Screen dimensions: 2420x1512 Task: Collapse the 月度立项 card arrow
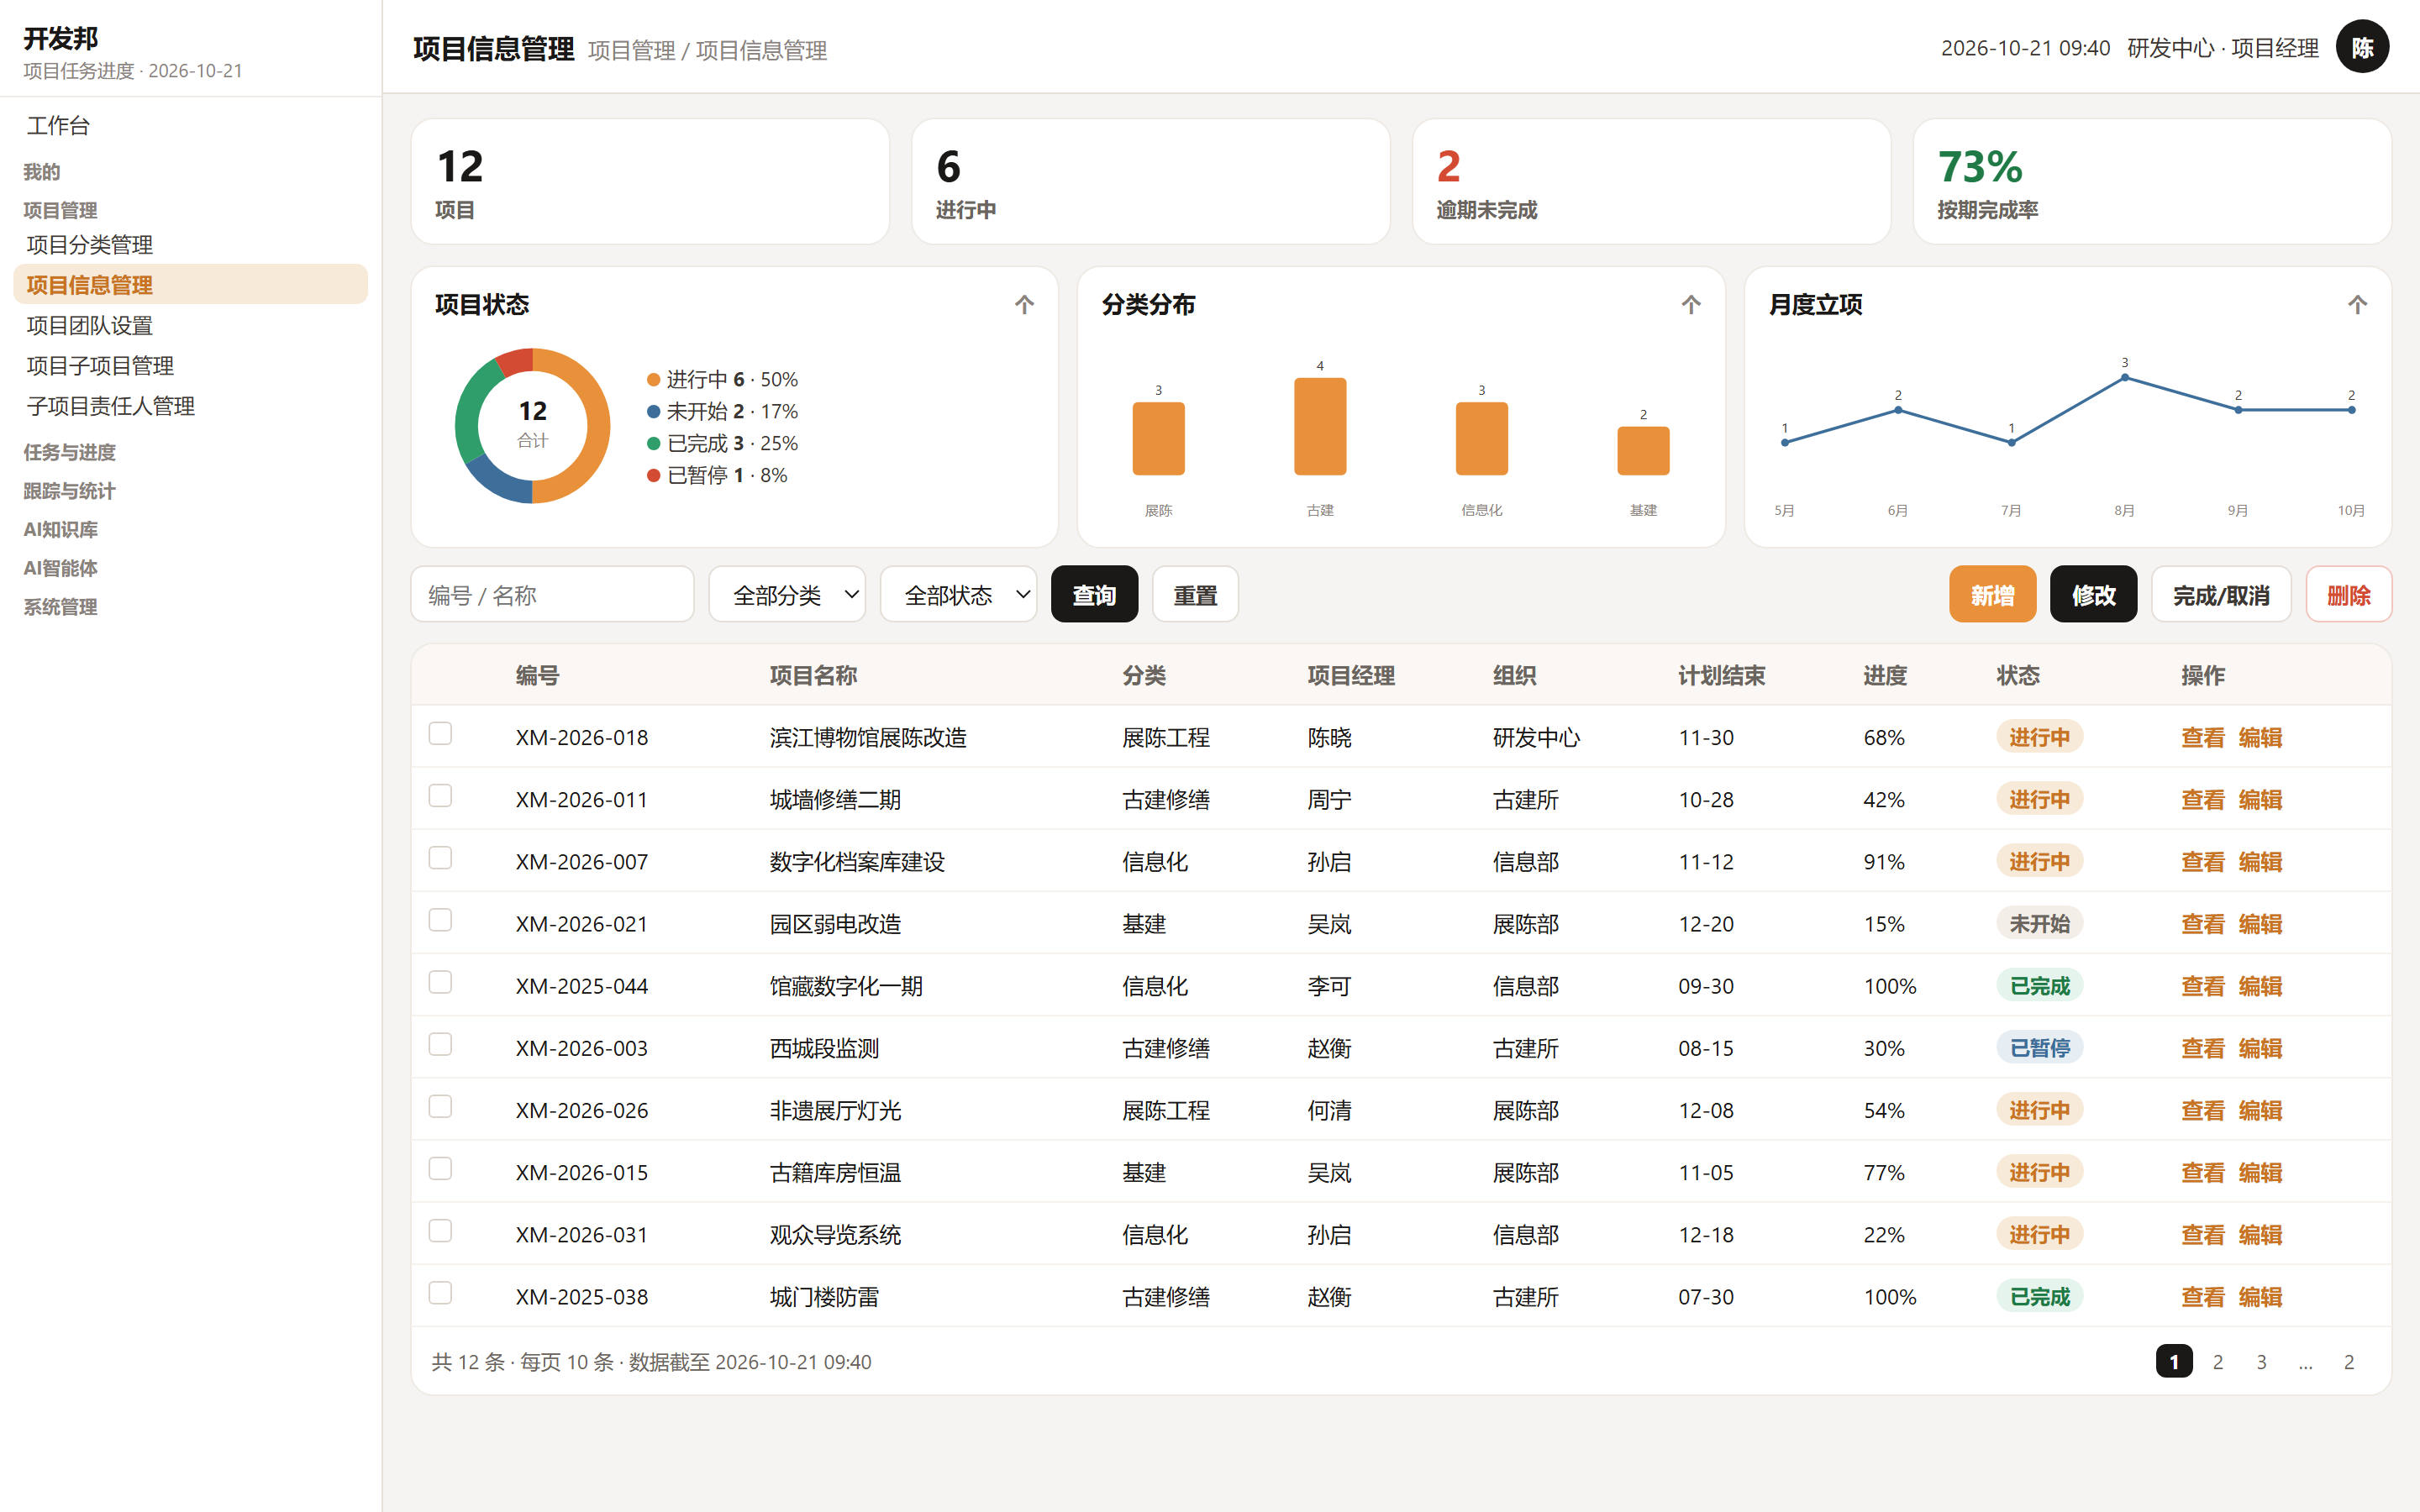pyautogui.click(x=2357, y=305)
